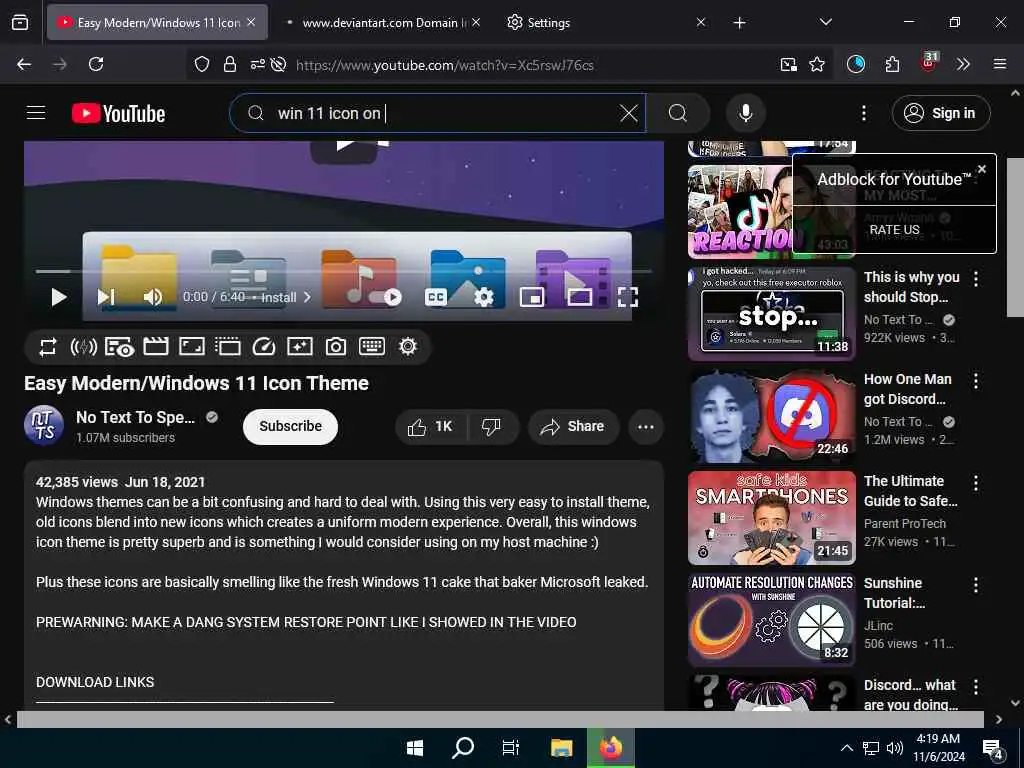Open options for 'The Ultimate Guide to Safe'
Viewport: 1024px width, 768px height.
pyautogui.click(x=976, y=483)
